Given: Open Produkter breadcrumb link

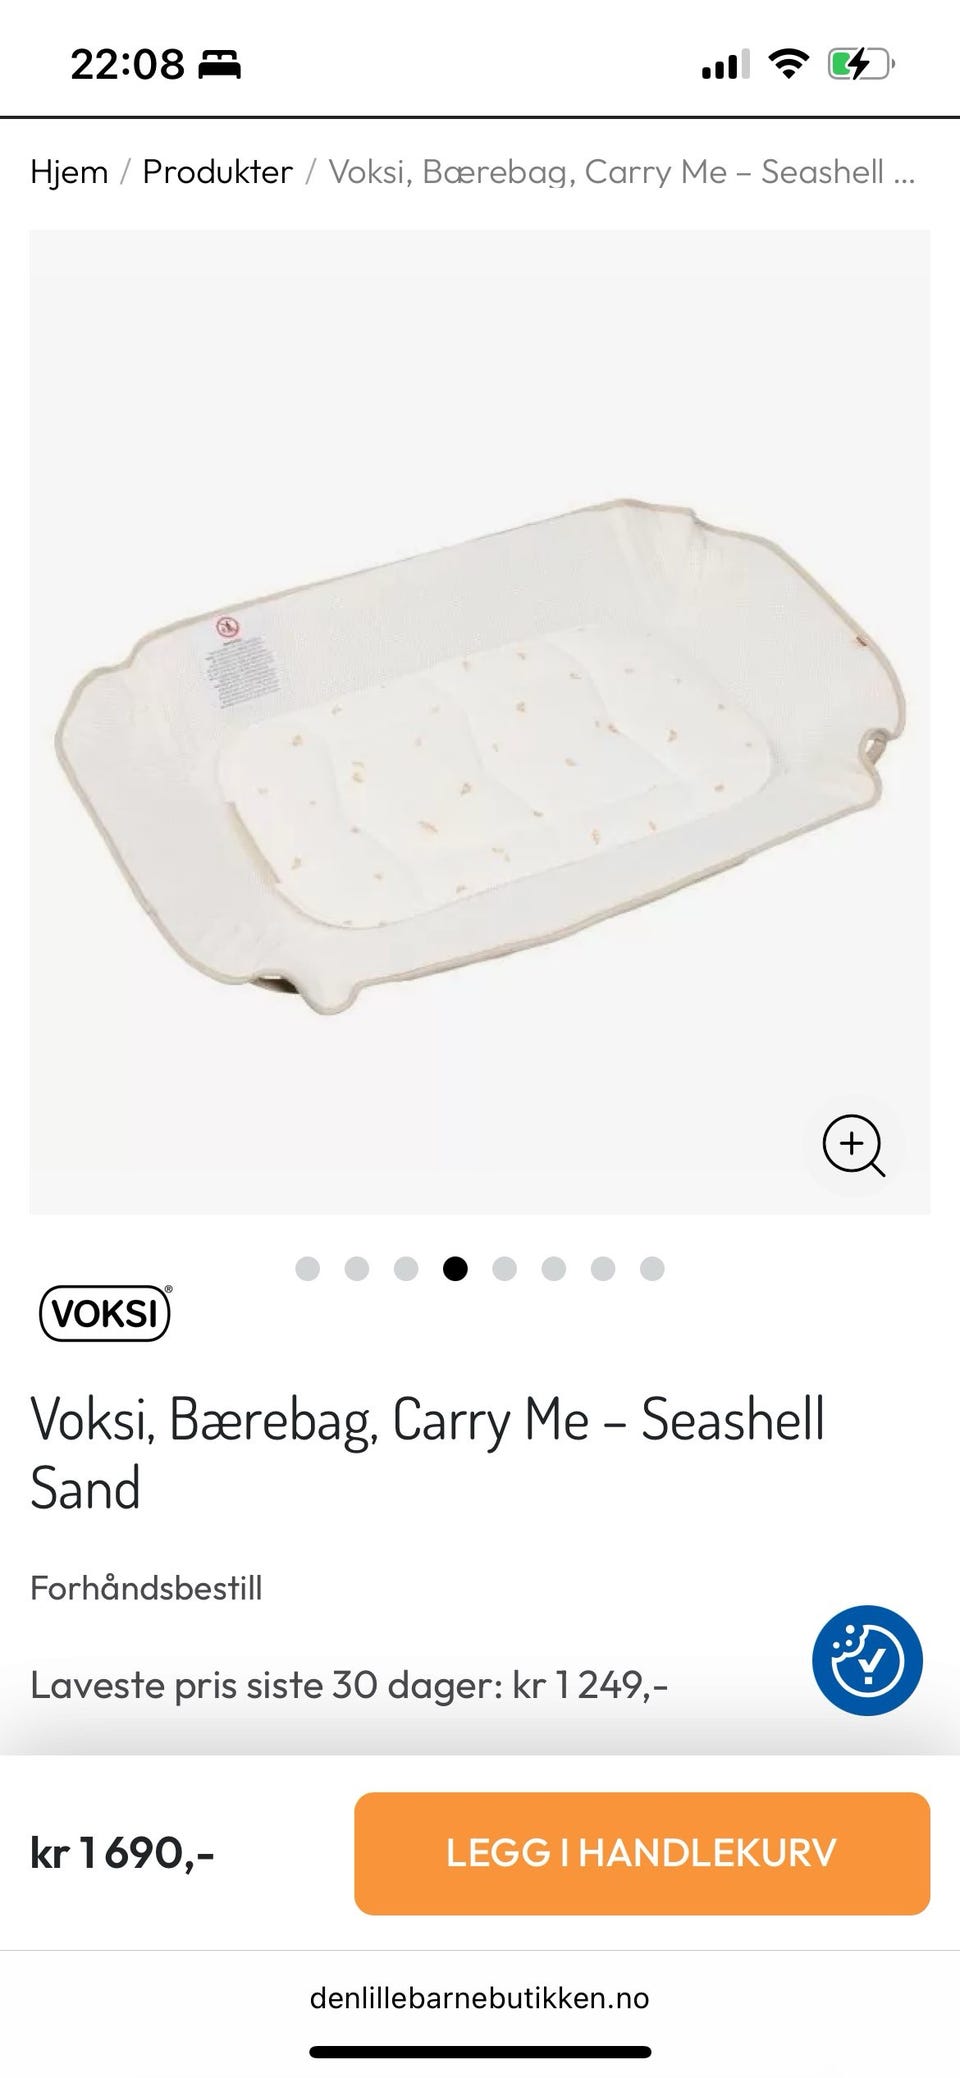Looking at the screenshot, I should [x=217, y=172].
